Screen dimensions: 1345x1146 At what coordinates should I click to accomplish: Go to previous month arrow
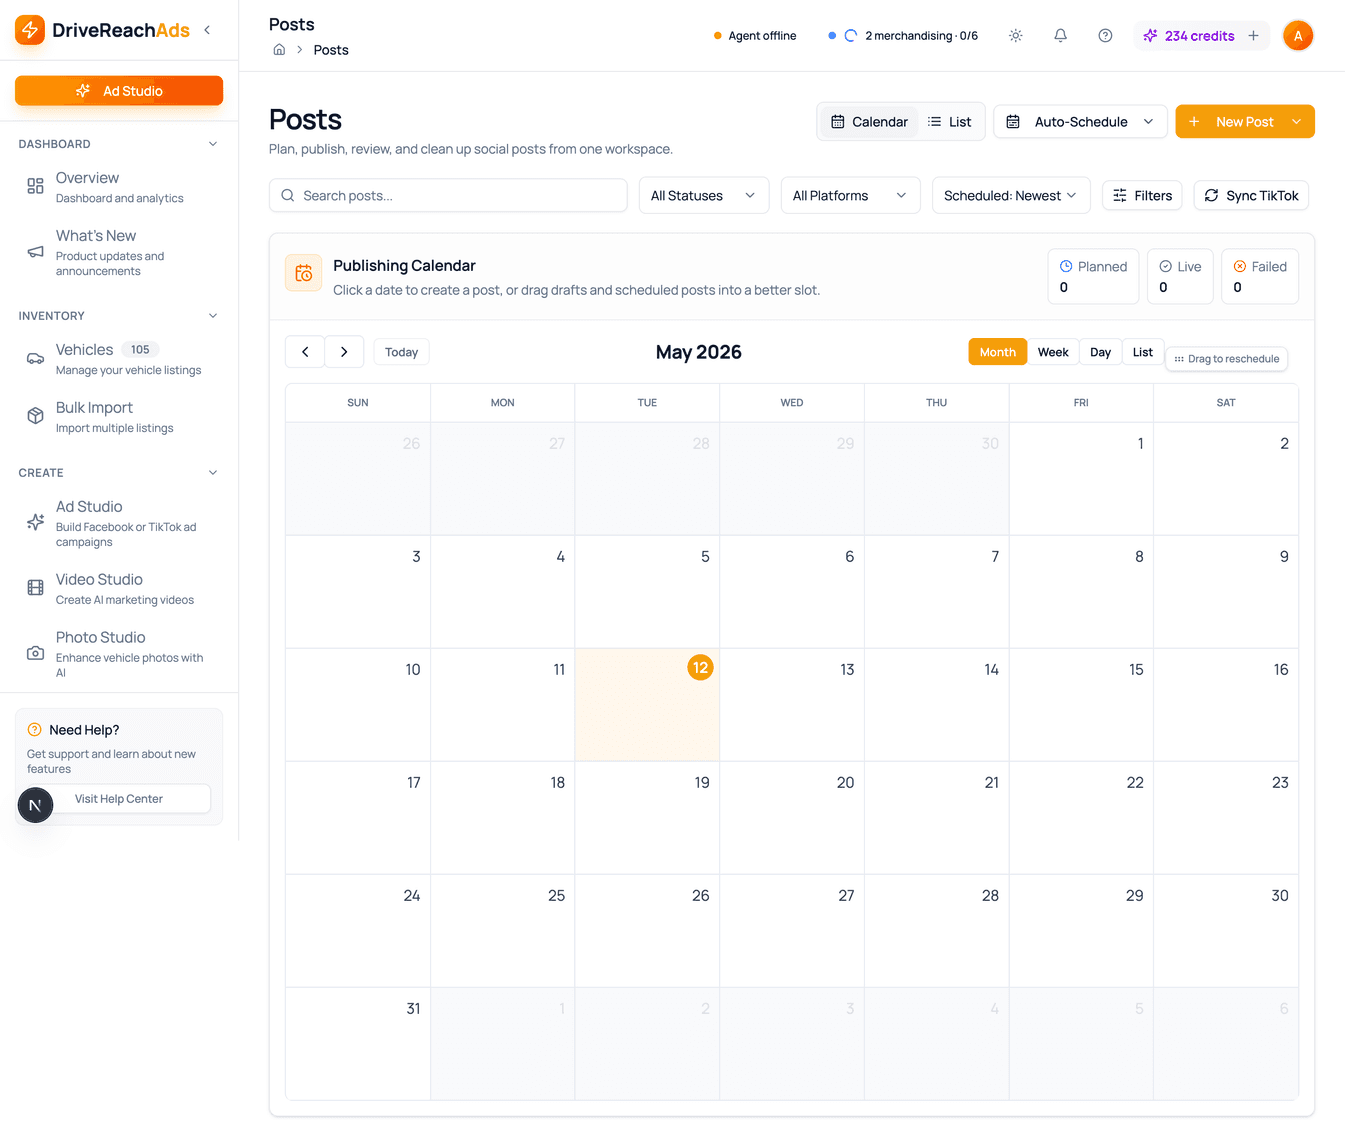pos(305,352)
